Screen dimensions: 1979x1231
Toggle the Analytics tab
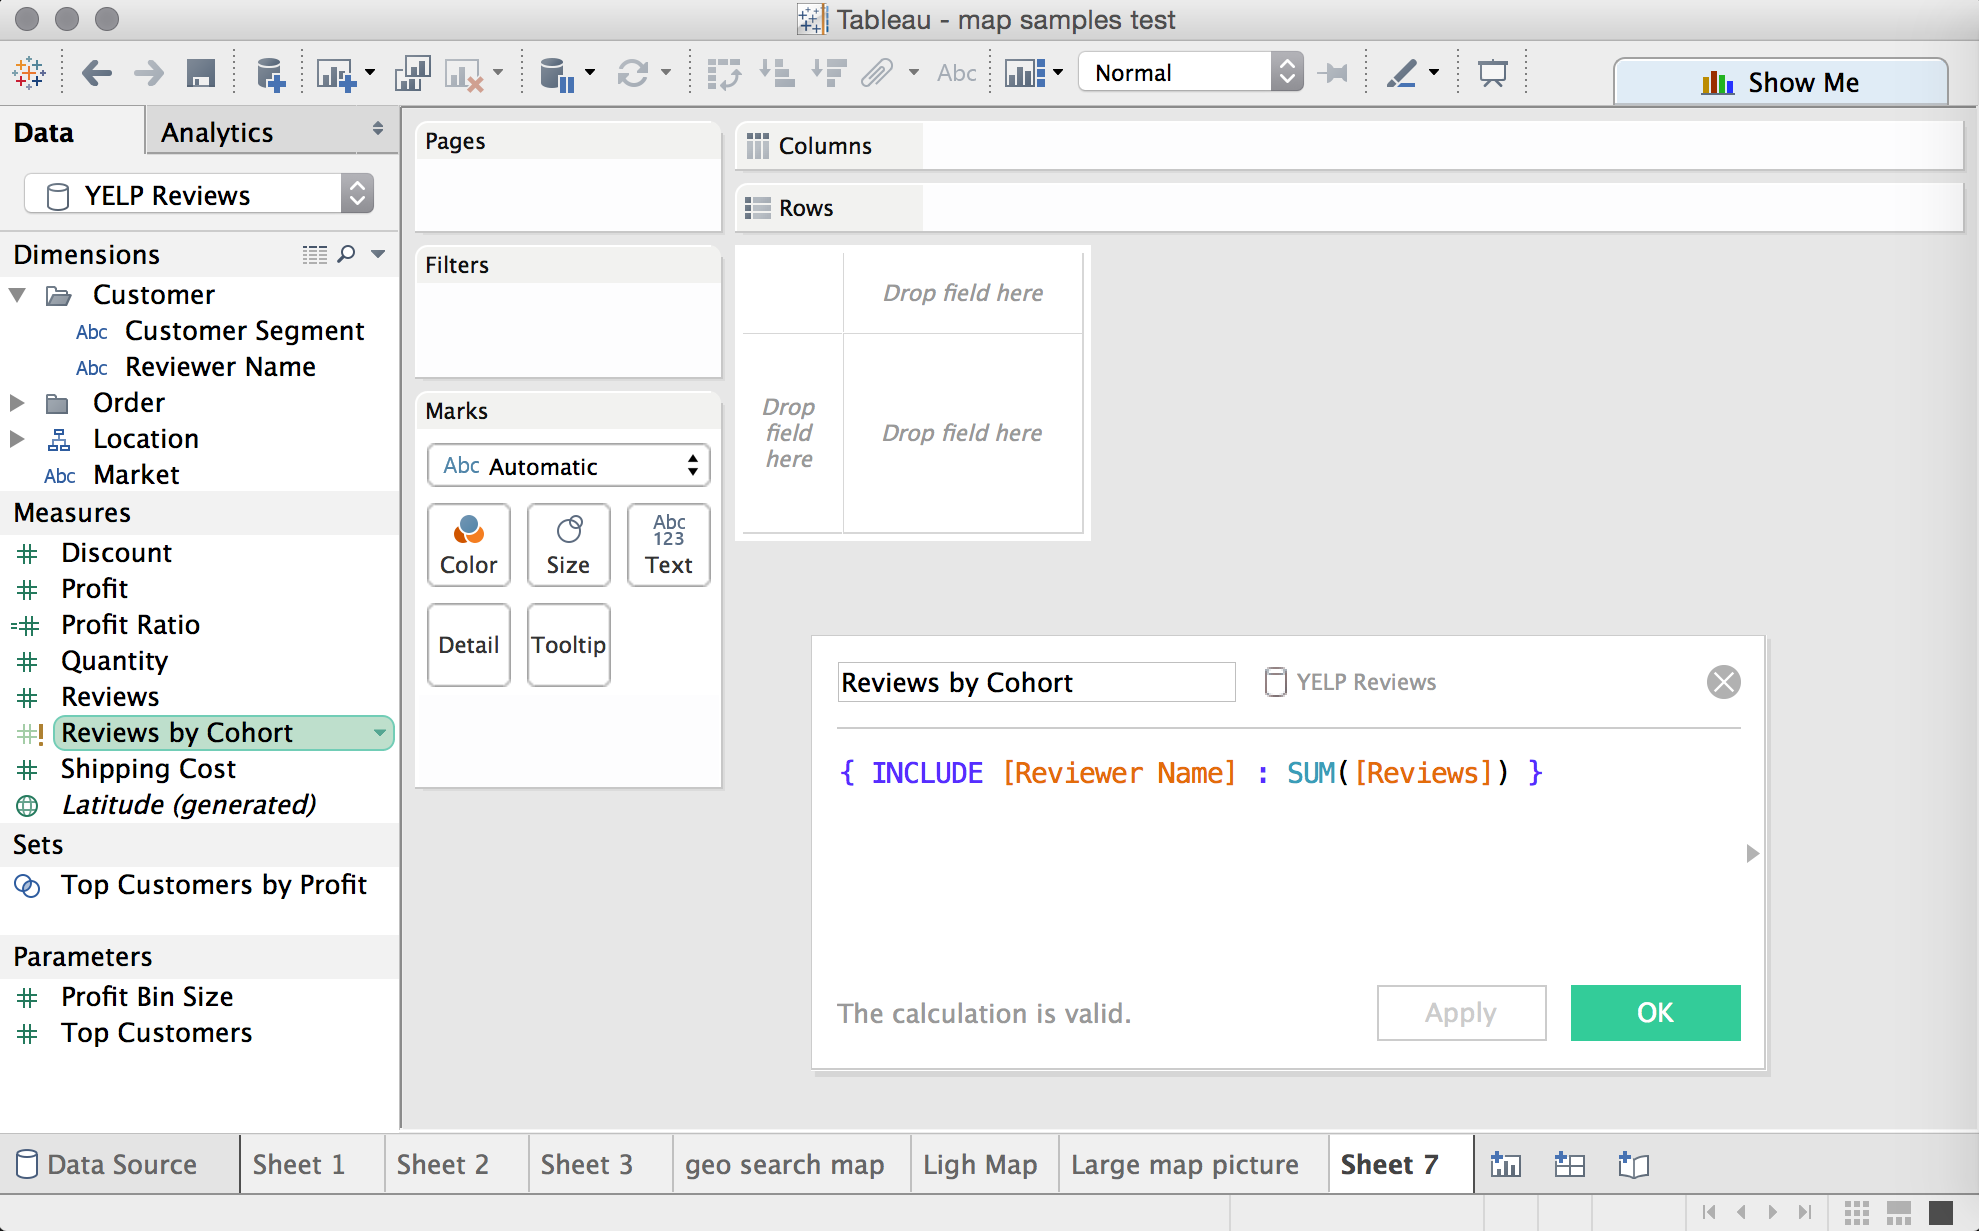click(x=220, y=130)
